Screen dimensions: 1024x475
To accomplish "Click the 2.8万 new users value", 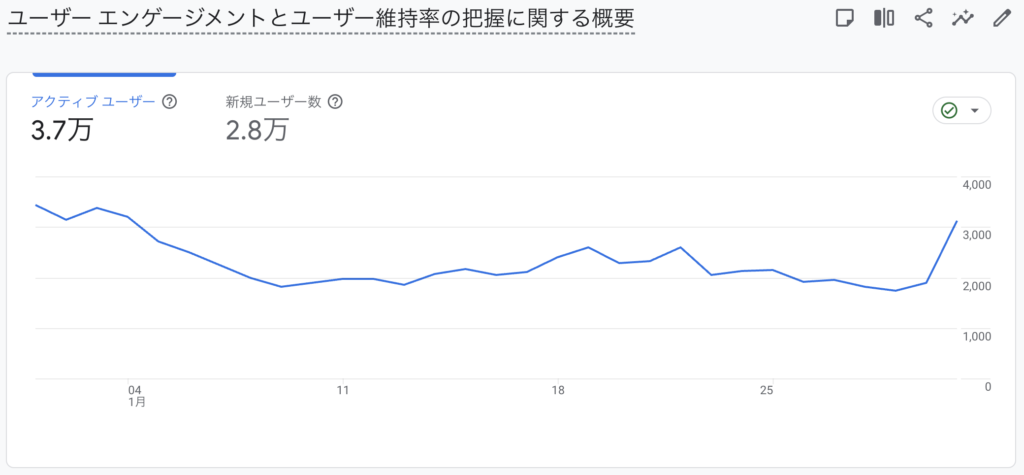I will tap(257, 130).
